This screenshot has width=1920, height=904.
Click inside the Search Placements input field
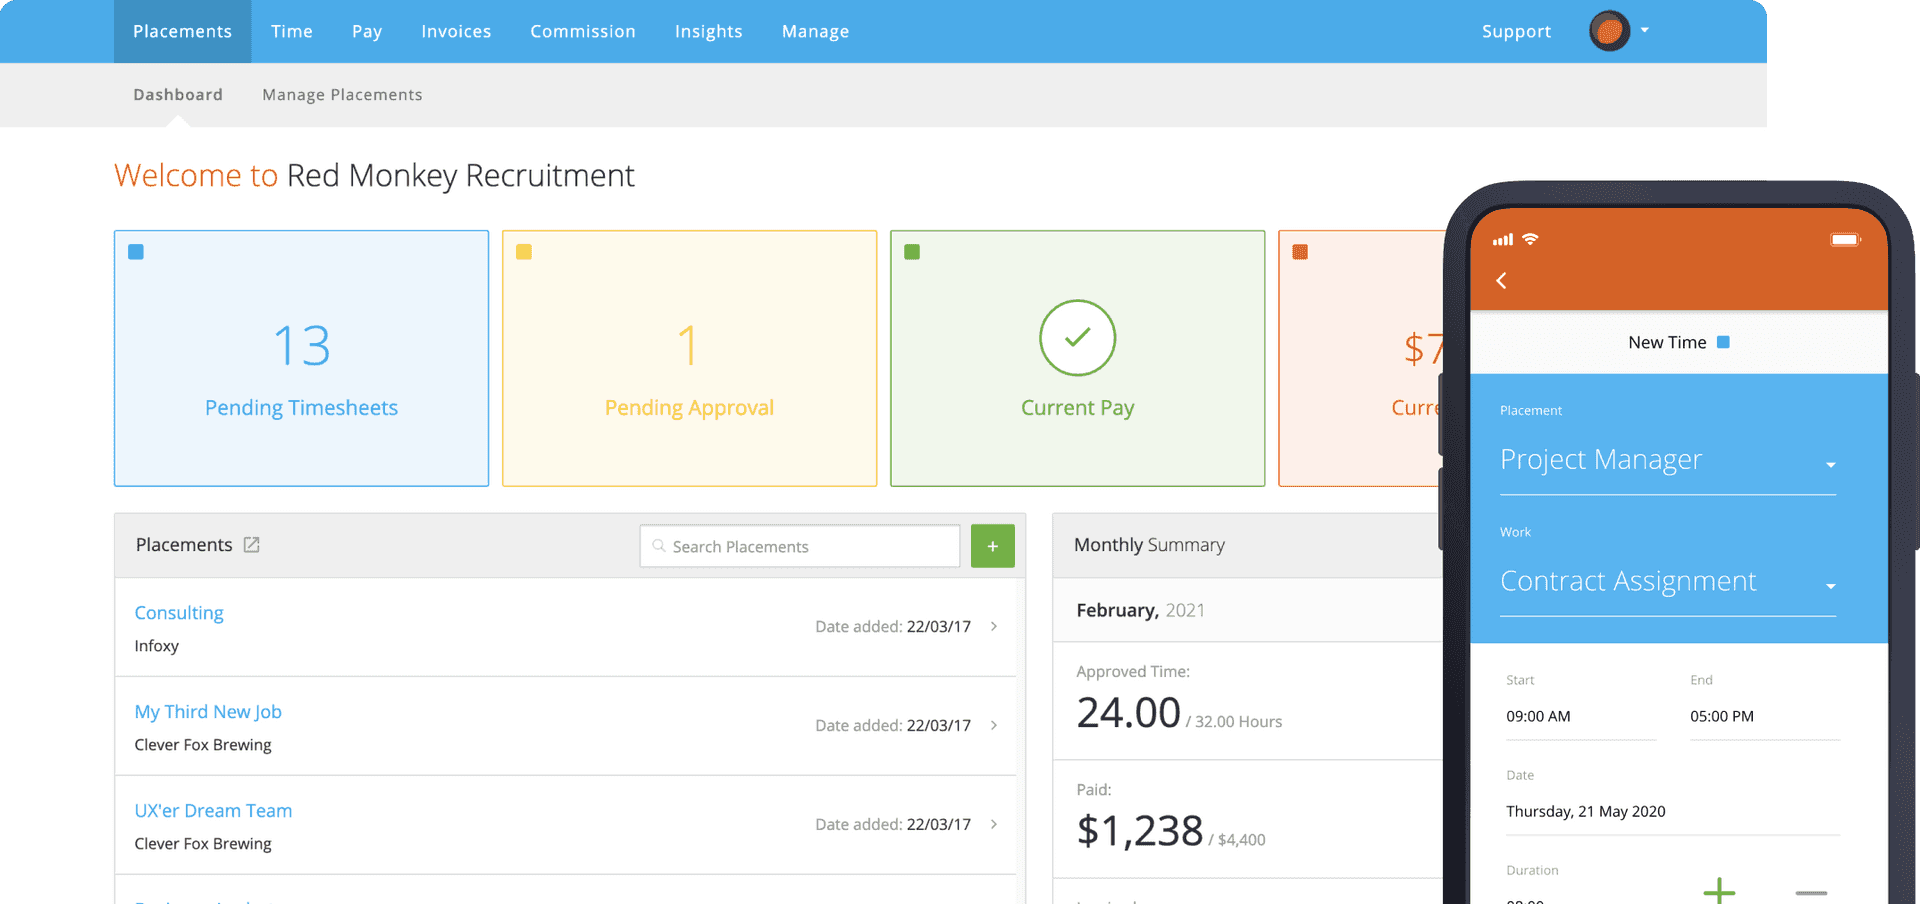click(x=800, y=546)
